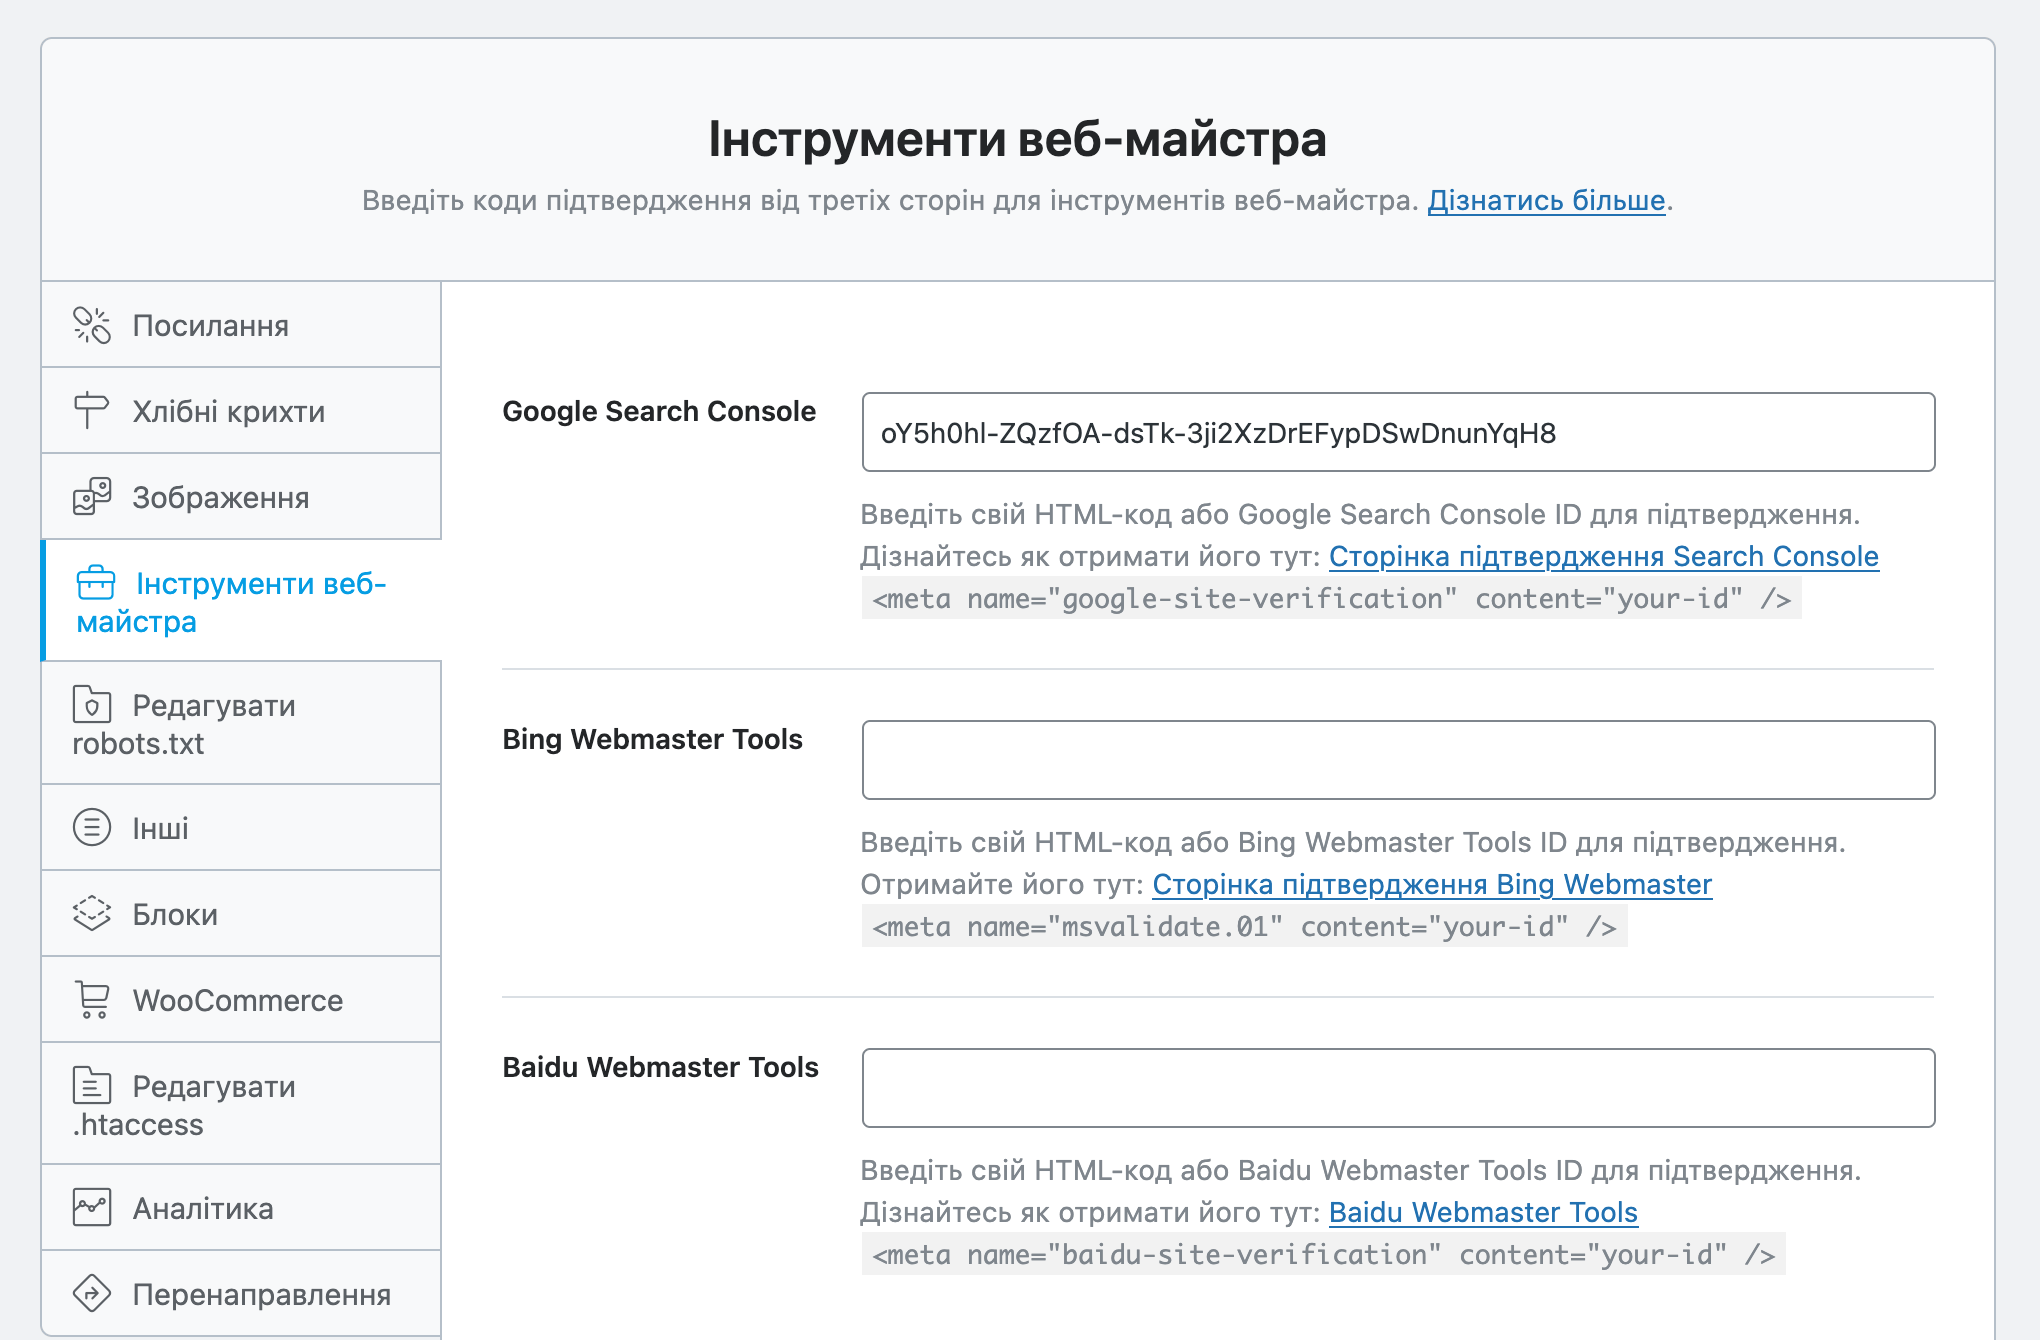Click the Bing Webmaster Tools field label
The height and width of the screenshot is (1340, 2040).
[652, 739]
